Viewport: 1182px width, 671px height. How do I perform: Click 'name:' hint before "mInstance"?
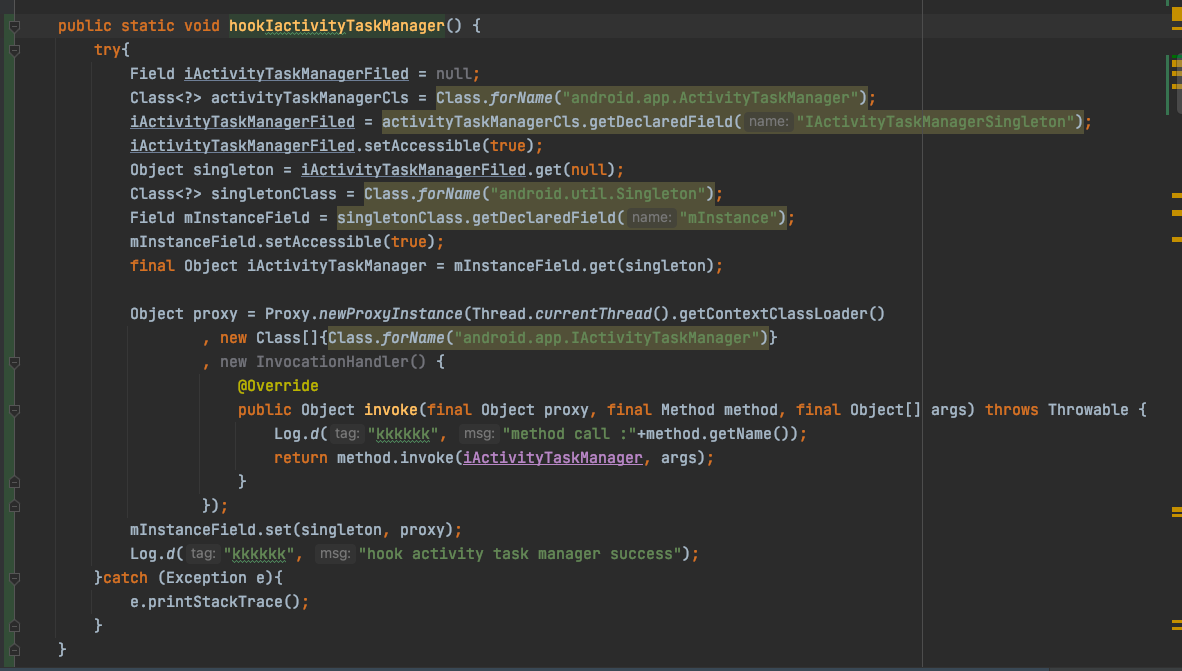651,218
